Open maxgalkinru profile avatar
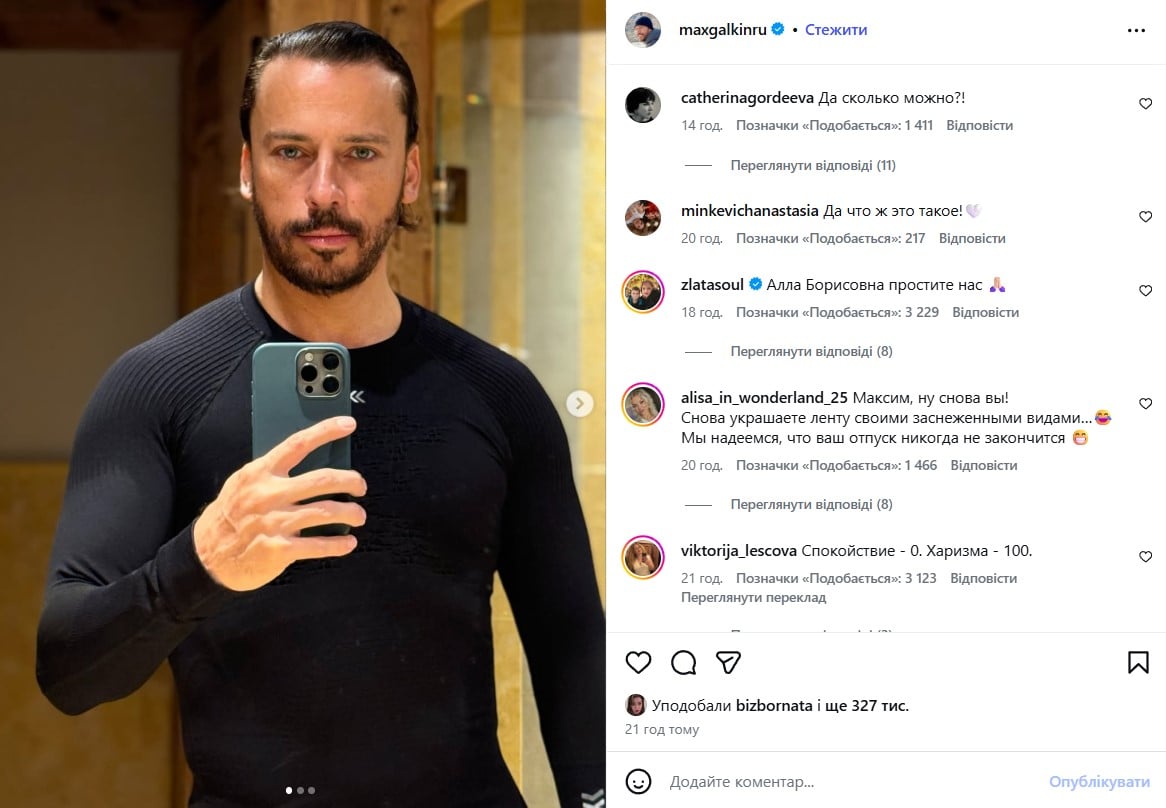 (x=643, y=30)
